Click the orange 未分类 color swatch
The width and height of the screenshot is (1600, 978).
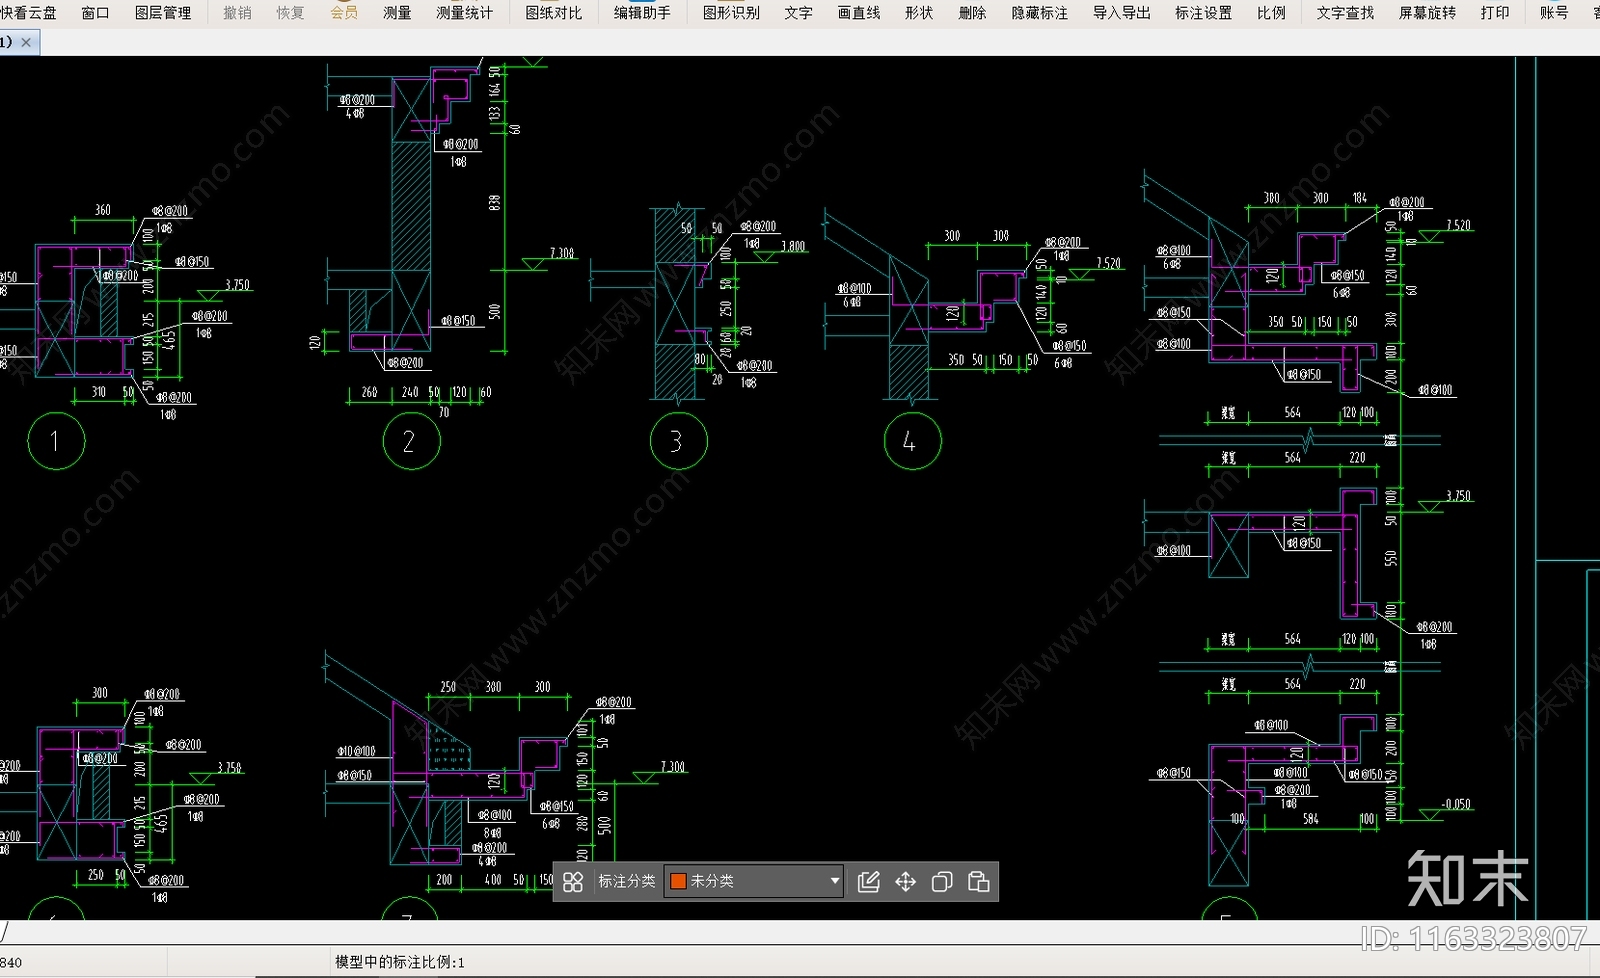[x=678, y=881]
